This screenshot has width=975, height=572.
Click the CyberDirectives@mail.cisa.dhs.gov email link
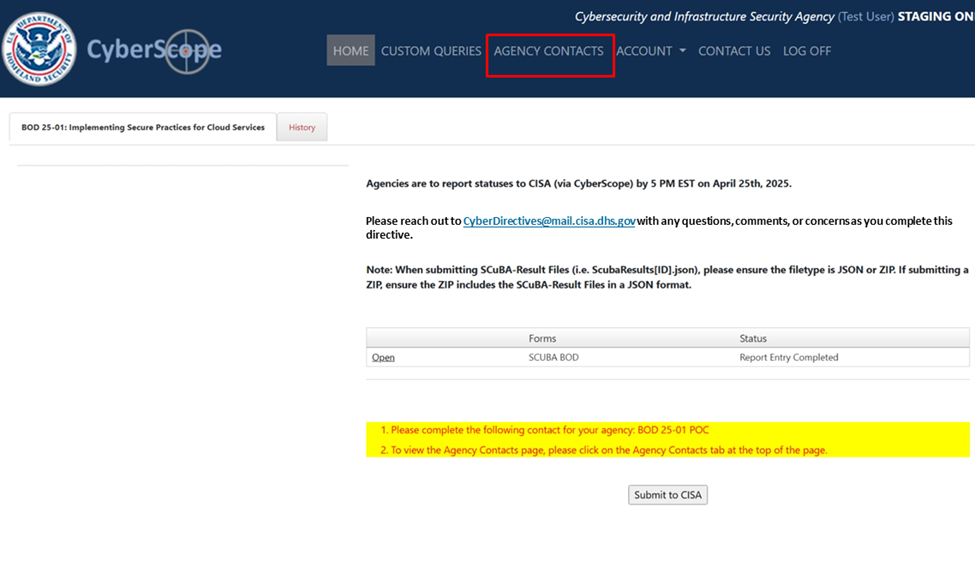[549, 221]
